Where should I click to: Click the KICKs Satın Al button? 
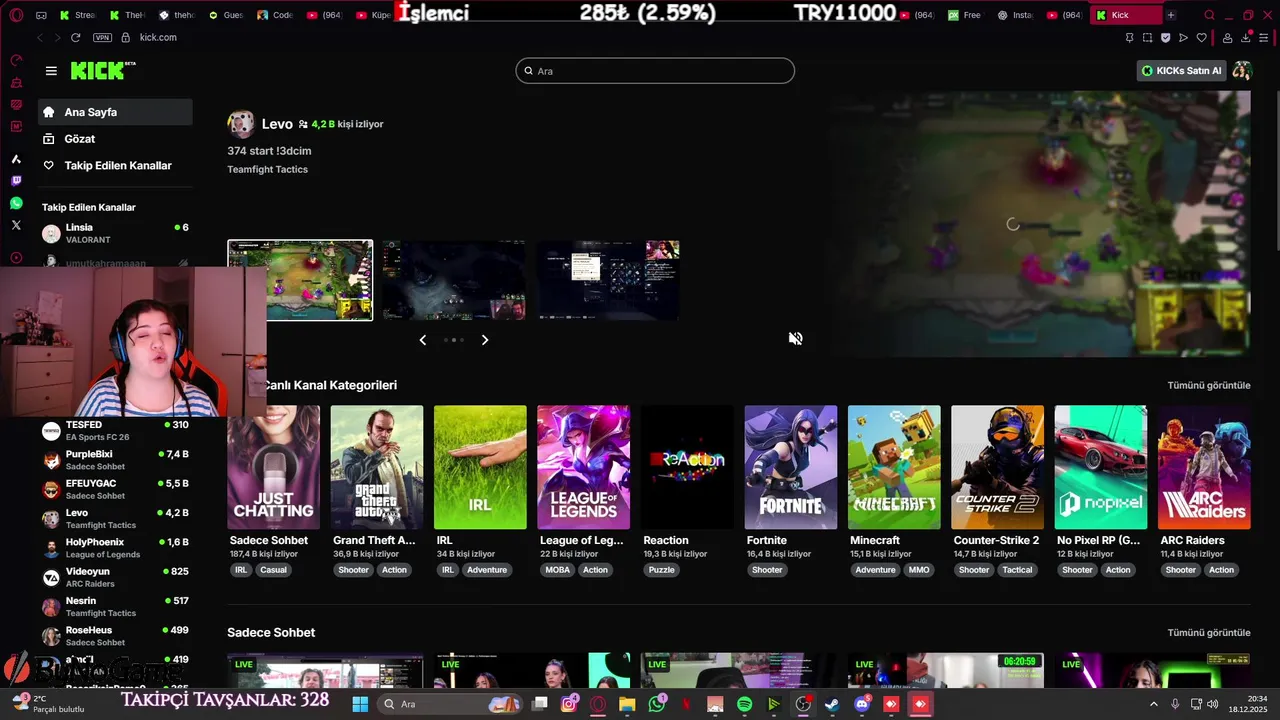1181,71
